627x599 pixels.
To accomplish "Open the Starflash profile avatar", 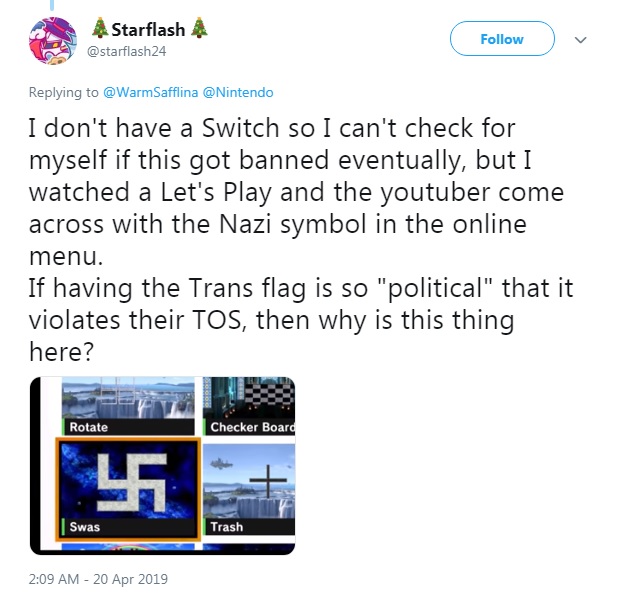I will pos(53,40).
